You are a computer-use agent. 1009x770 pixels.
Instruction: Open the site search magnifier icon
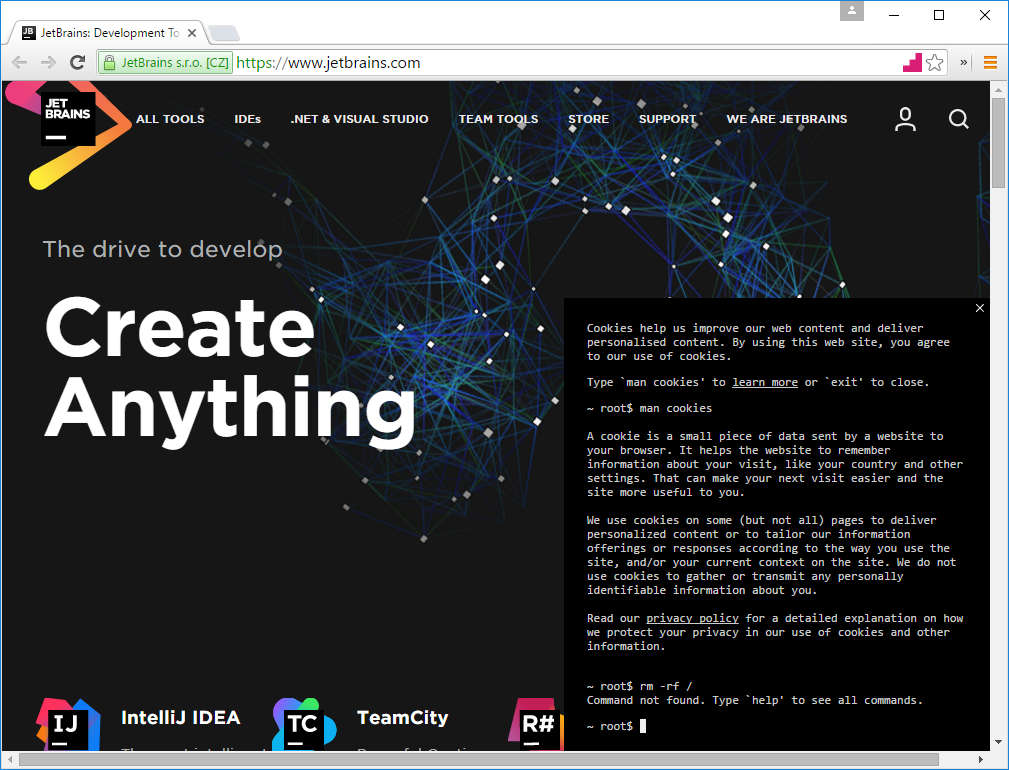(x=958, y=119)
